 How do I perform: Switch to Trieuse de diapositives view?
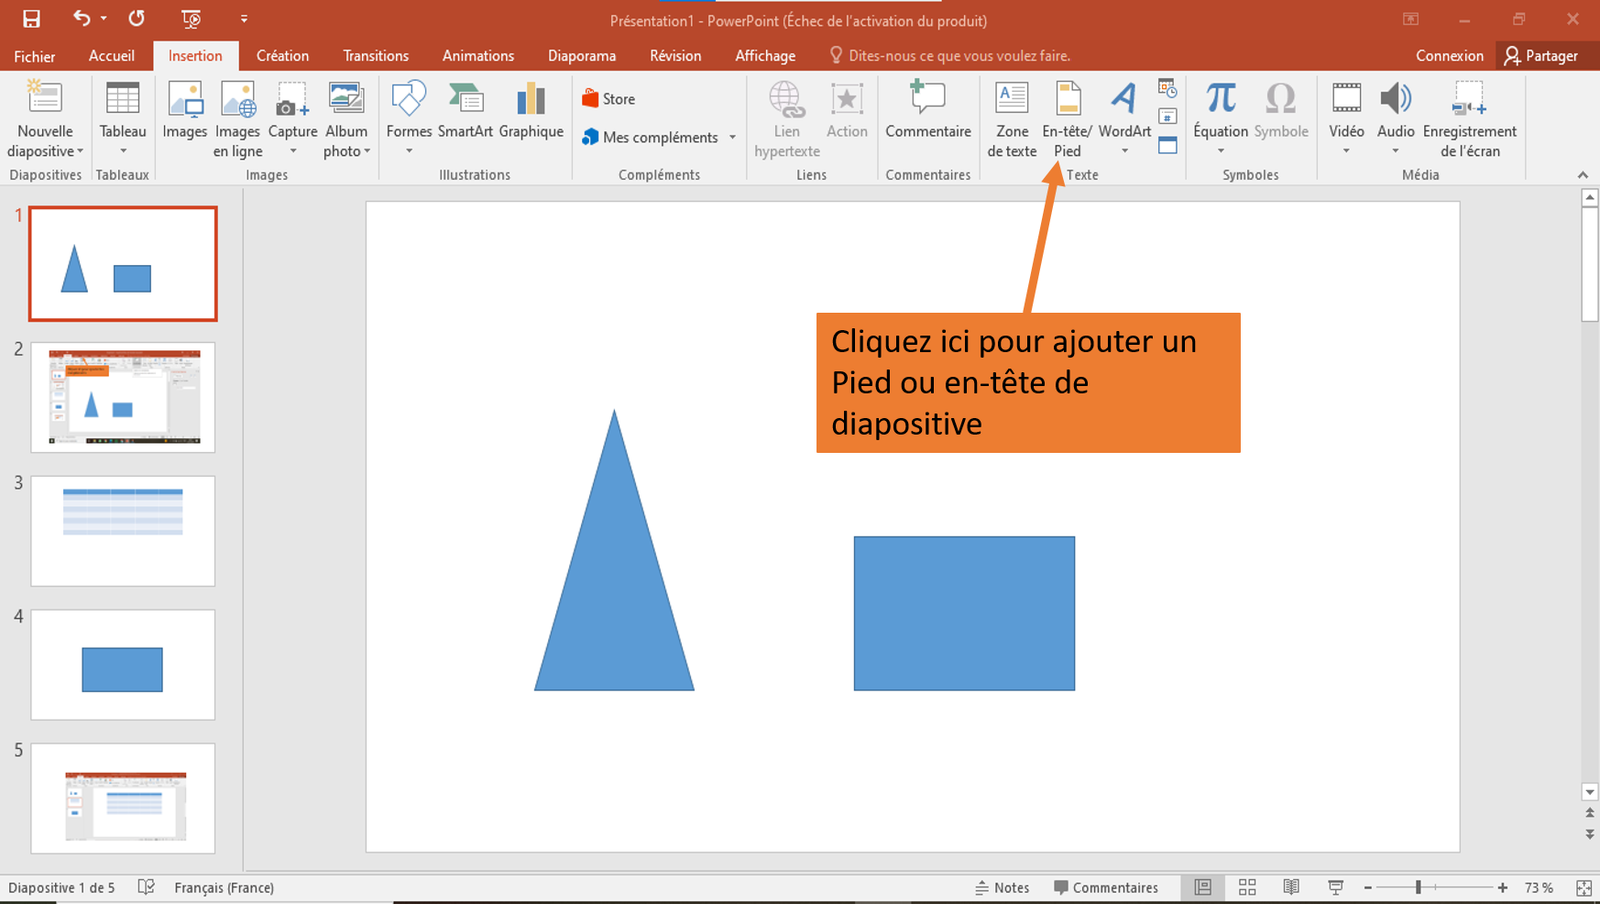[x=1247, y=887]
